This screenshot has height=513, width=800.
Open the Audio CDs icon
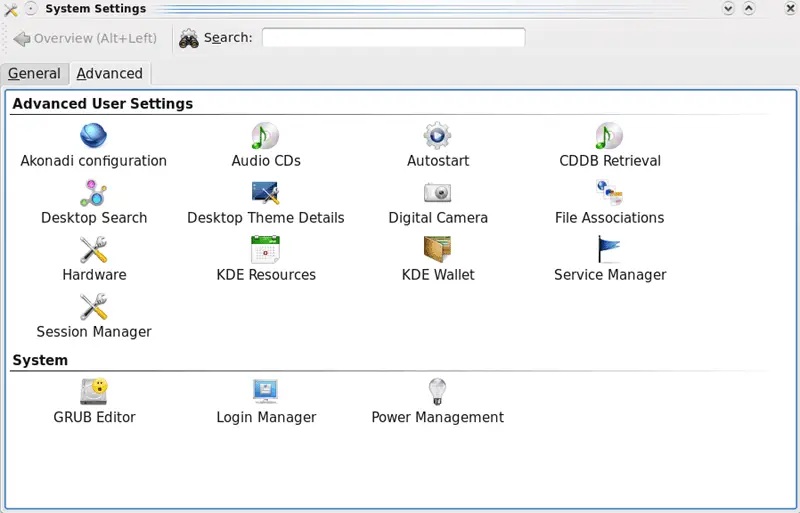[265, 136]
